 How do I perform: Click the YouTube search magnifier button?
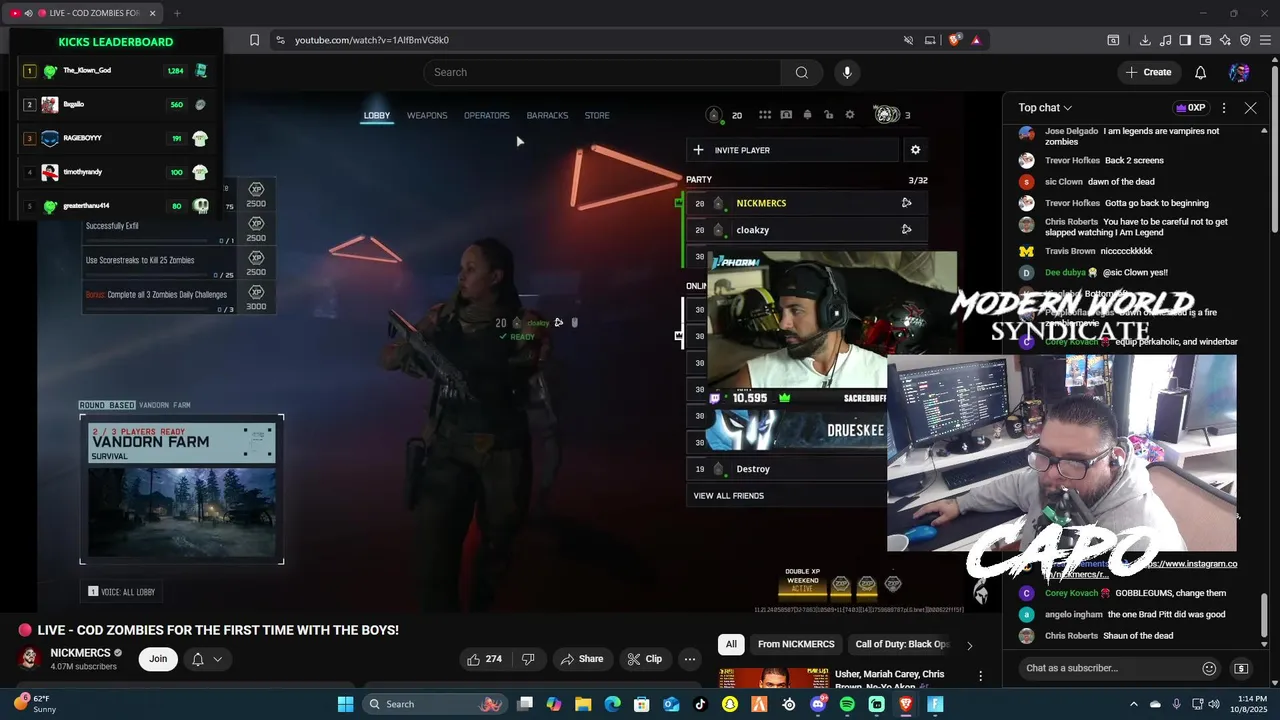coord(801,72)
